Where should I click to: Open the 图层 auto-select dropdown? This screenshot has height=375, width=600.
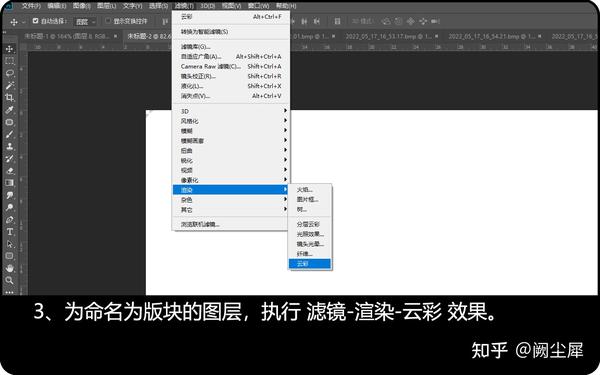pos(85,22)
